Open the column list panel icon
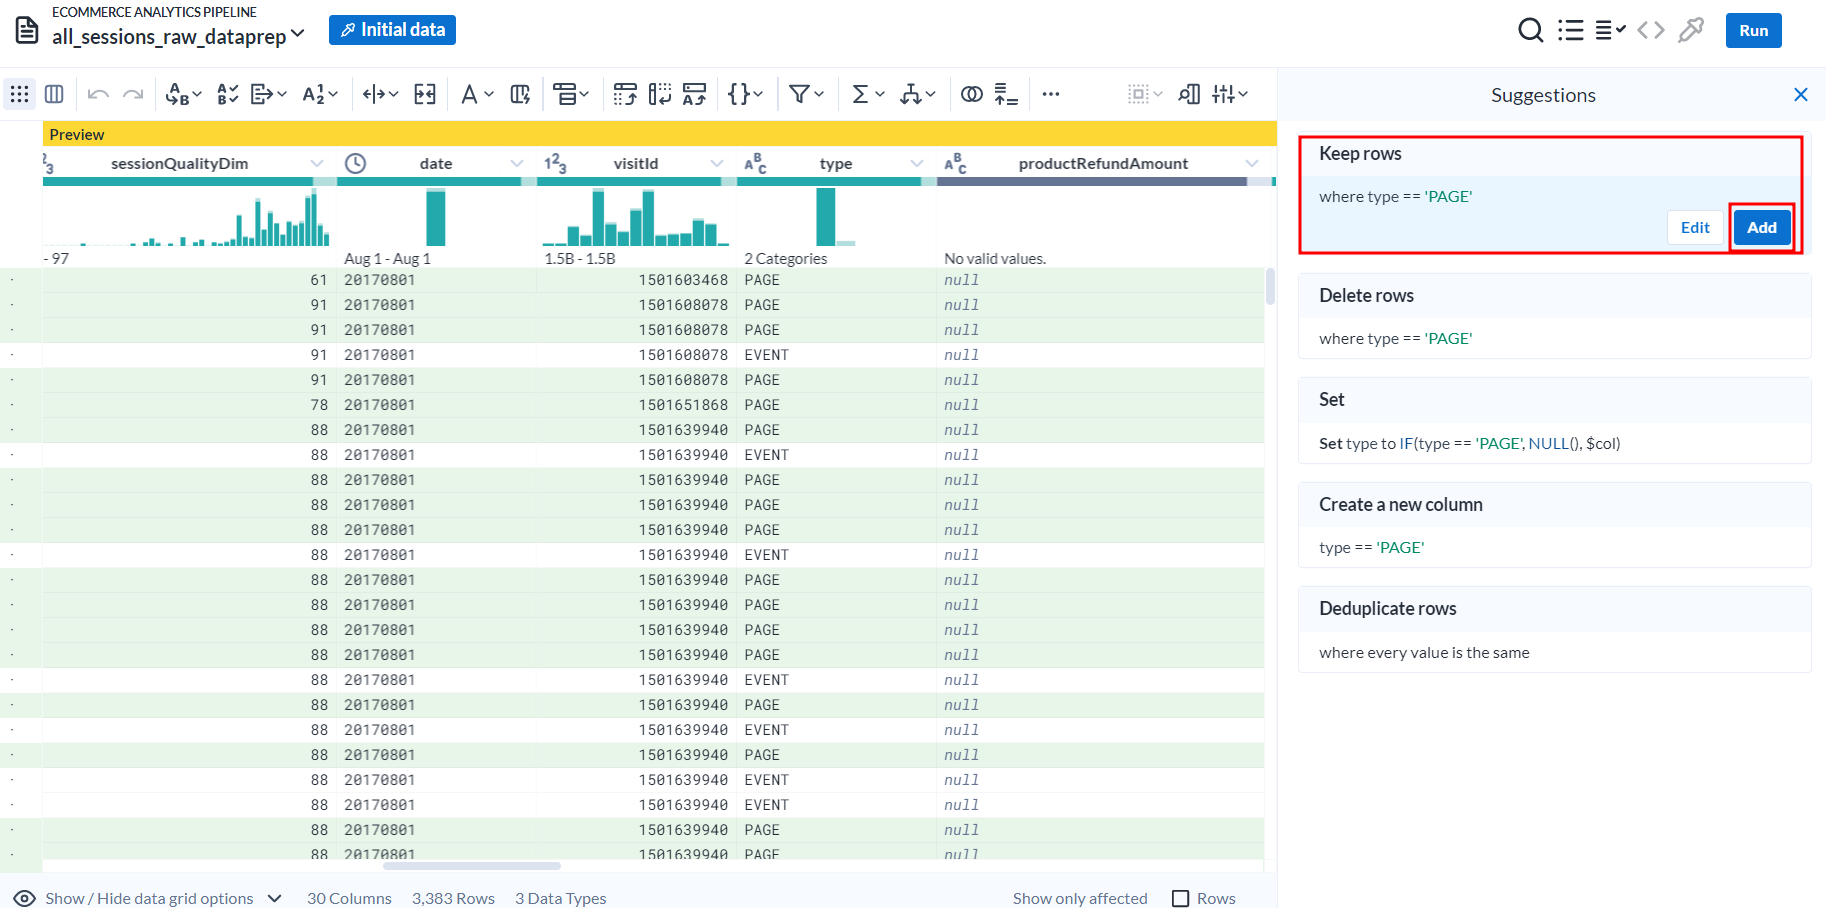 [x=1571, y=30]
